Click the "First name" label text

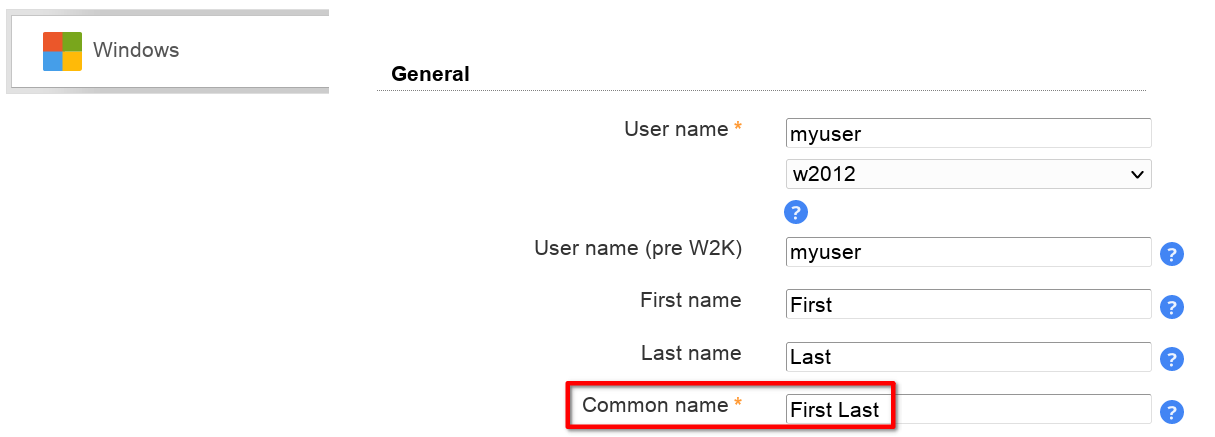point(691,300)
